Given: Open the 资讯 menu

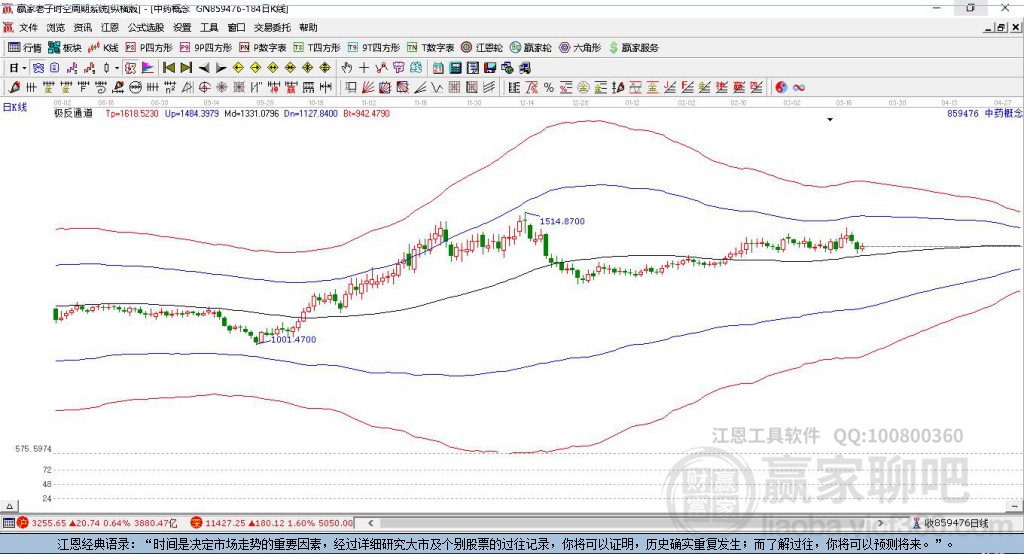Looking at the screenshot, I should (82, 27).
